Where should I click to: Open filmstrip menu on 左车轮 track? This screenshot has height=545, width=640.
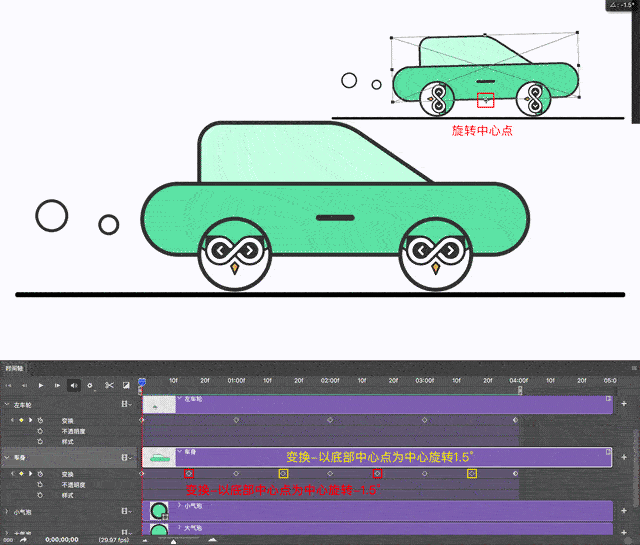[125, 404]
